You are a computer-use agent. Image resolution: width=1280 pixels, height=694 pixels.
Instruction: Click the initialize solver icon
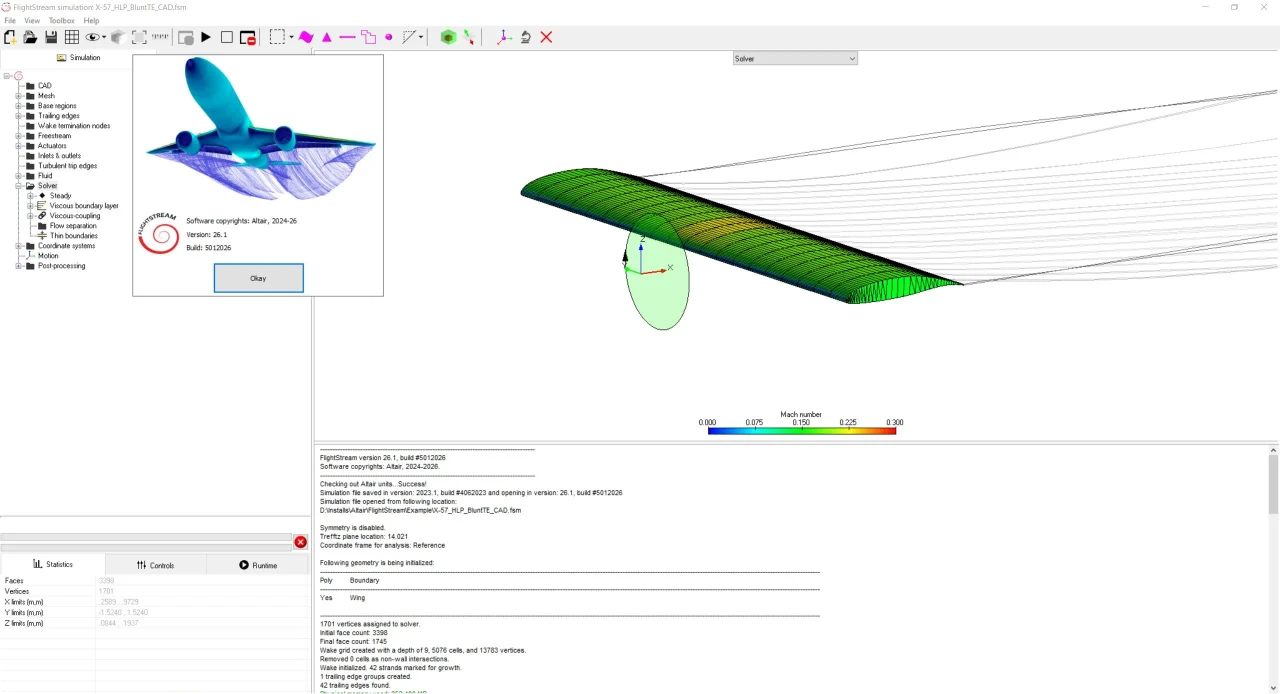click(186, 37)
